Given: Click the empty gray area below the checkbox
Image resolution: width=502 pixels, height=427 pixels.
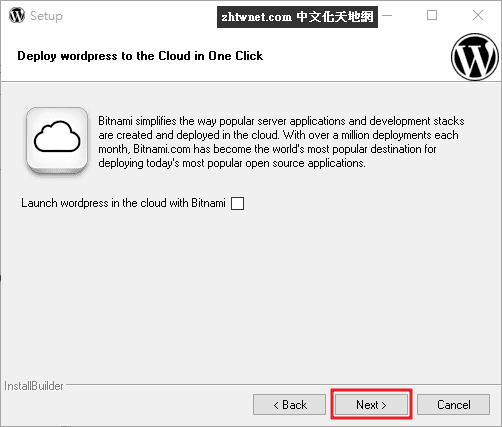Looking at the screenshot, I should 251,293.
